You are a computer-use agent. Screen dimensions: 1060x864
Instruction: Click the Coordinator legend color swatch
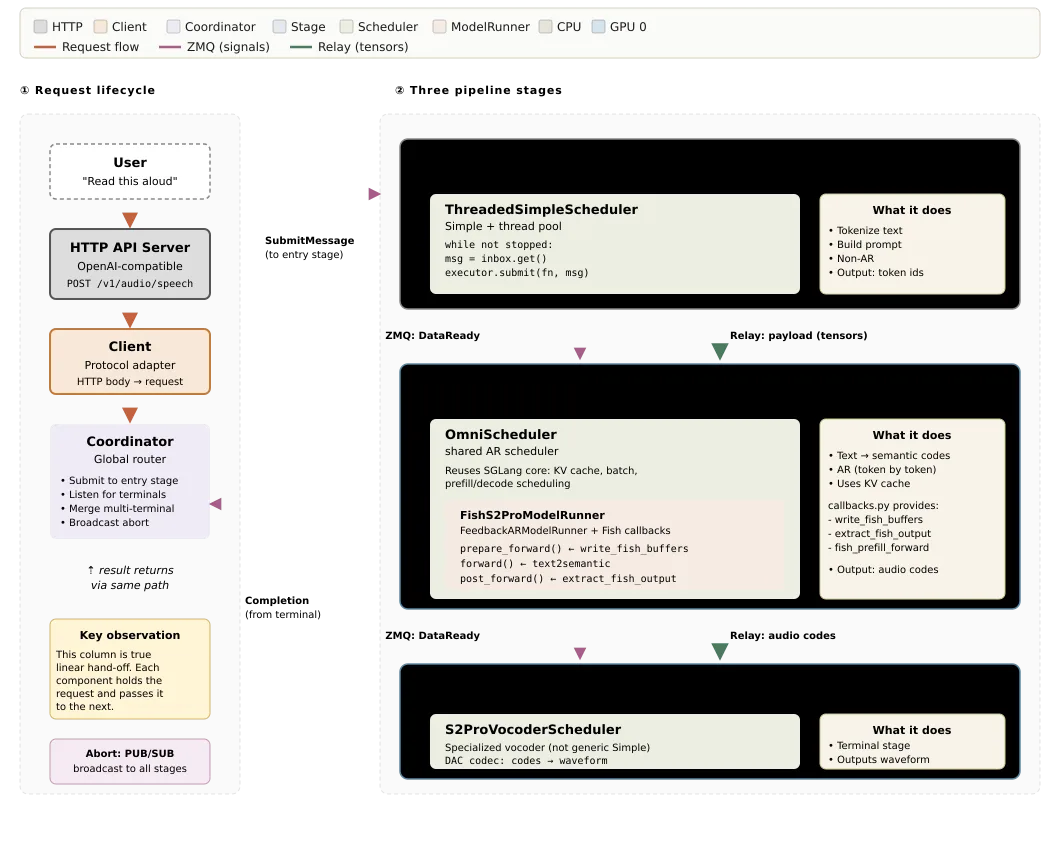(x=174, y=26)
